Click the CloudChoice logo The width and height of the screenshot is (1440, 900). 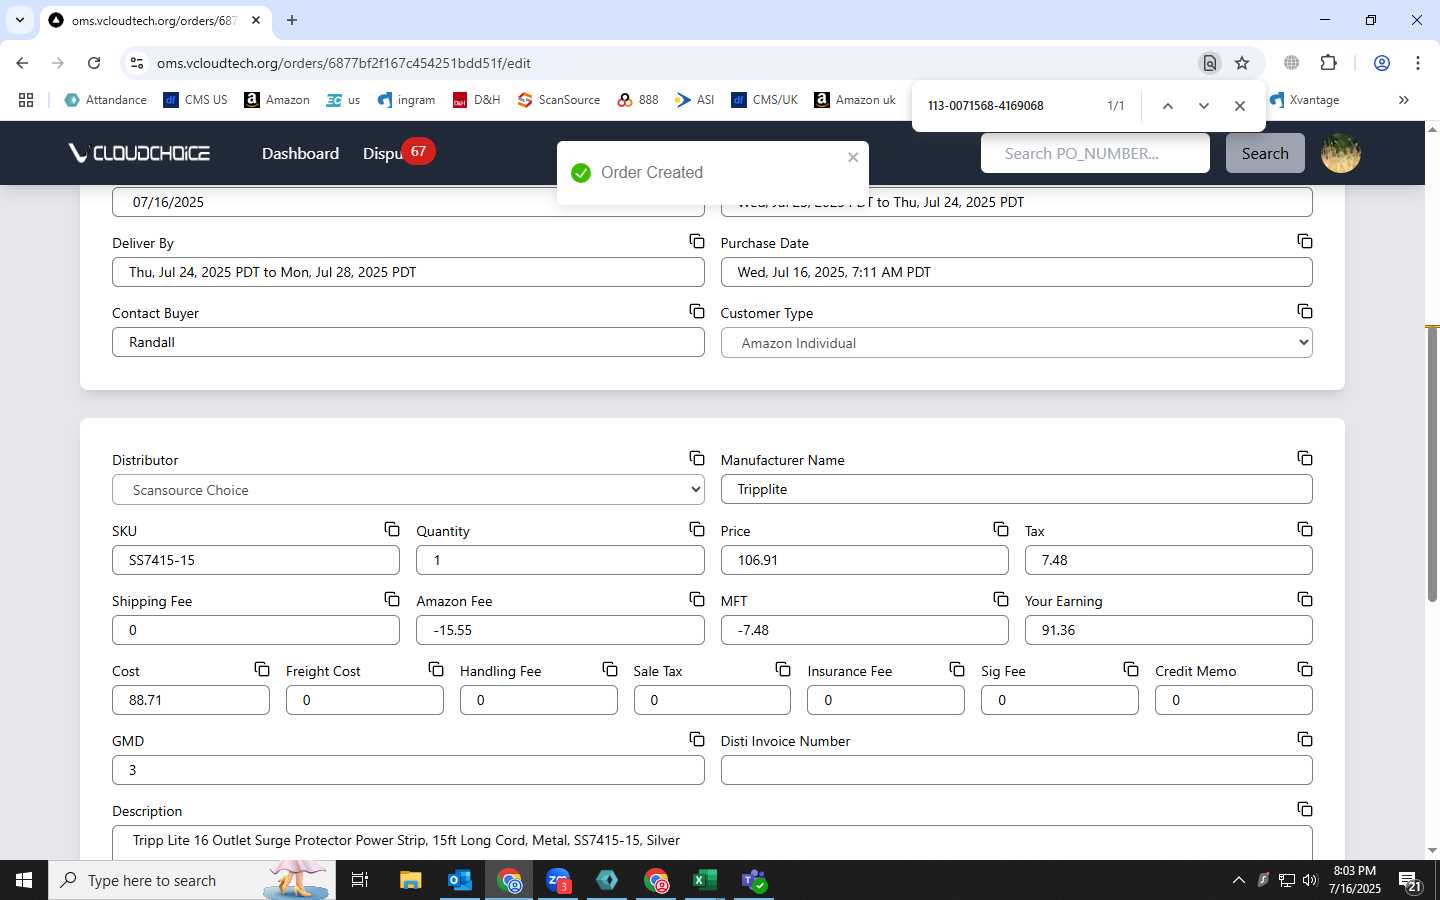pos(139,153)
